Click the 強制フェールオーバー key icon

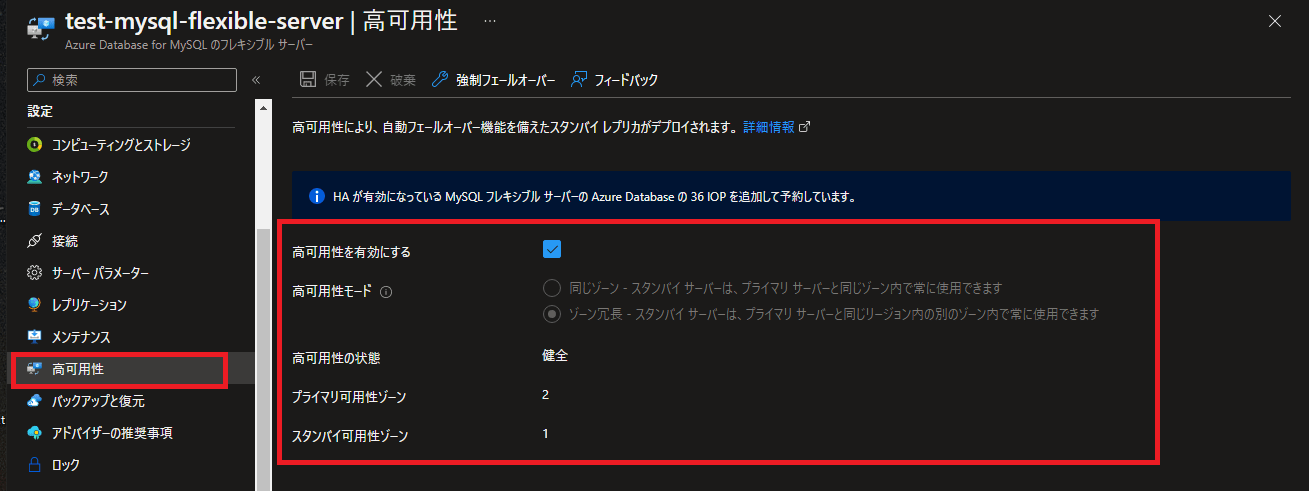[440, 80]
